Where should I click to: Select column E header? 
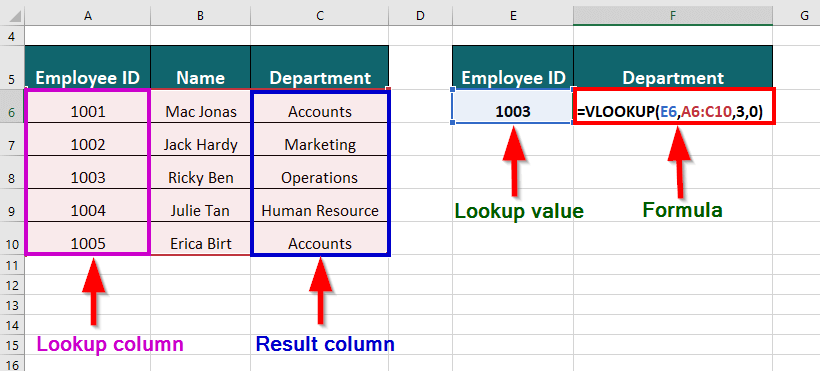[x=513, y=16]
